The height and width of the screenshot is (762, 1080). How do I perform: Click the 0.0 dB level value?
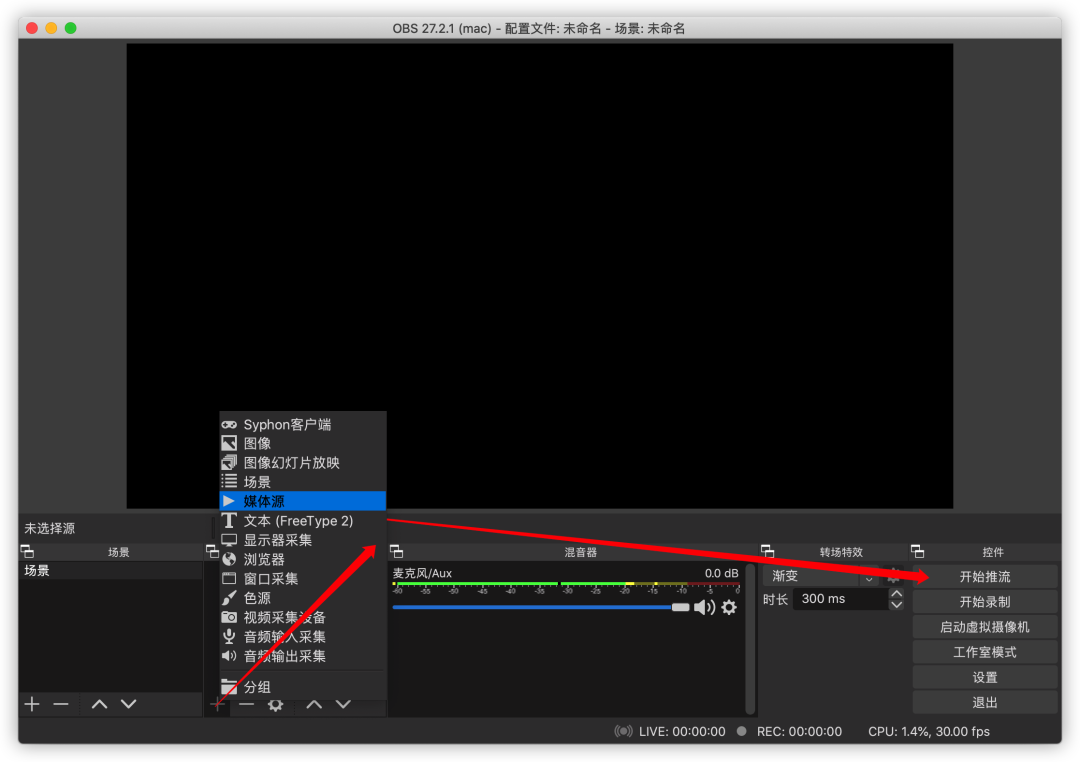click(x=721, y=573)
